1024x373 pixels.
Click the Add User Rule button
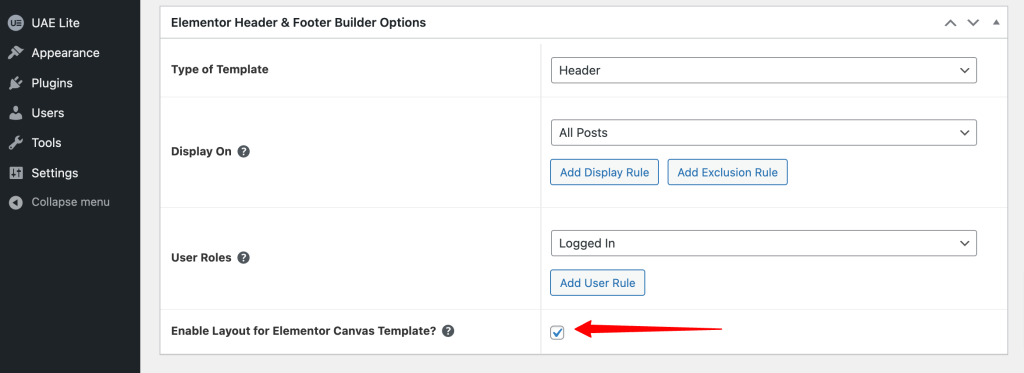click(x=598, y=283)
